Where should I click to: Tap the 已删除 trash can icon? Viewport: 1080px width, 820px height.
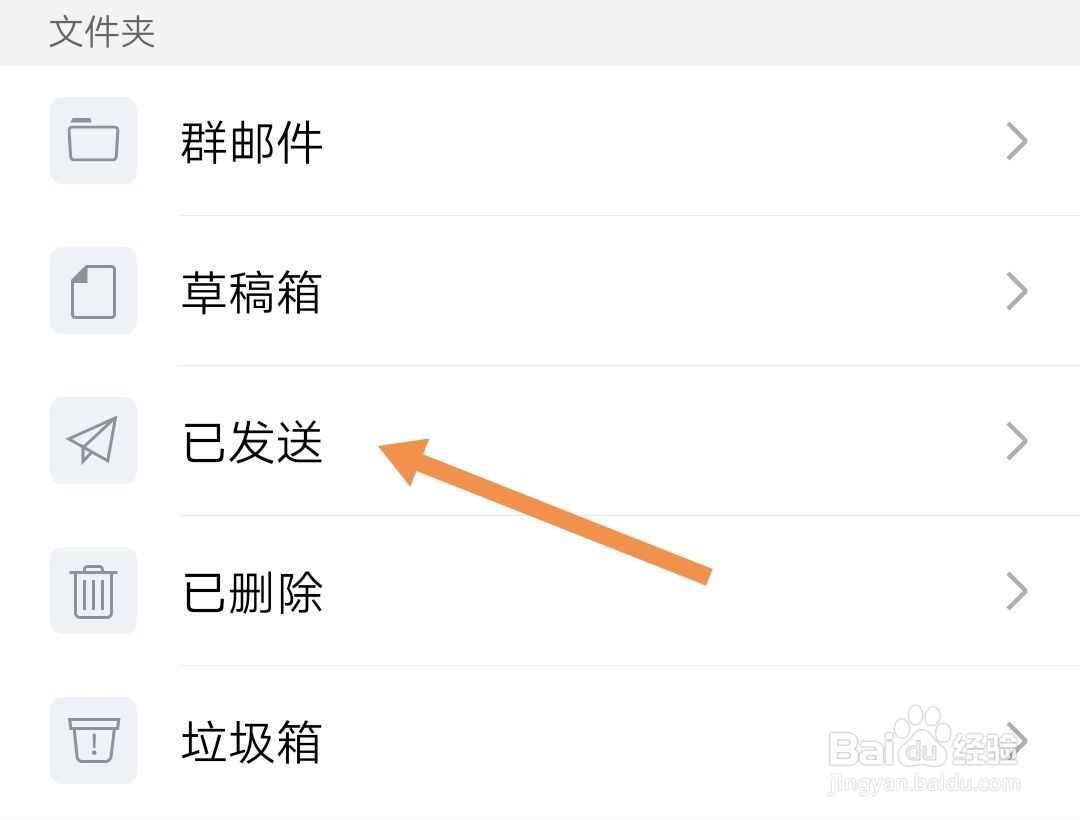[x=93, y=591]
